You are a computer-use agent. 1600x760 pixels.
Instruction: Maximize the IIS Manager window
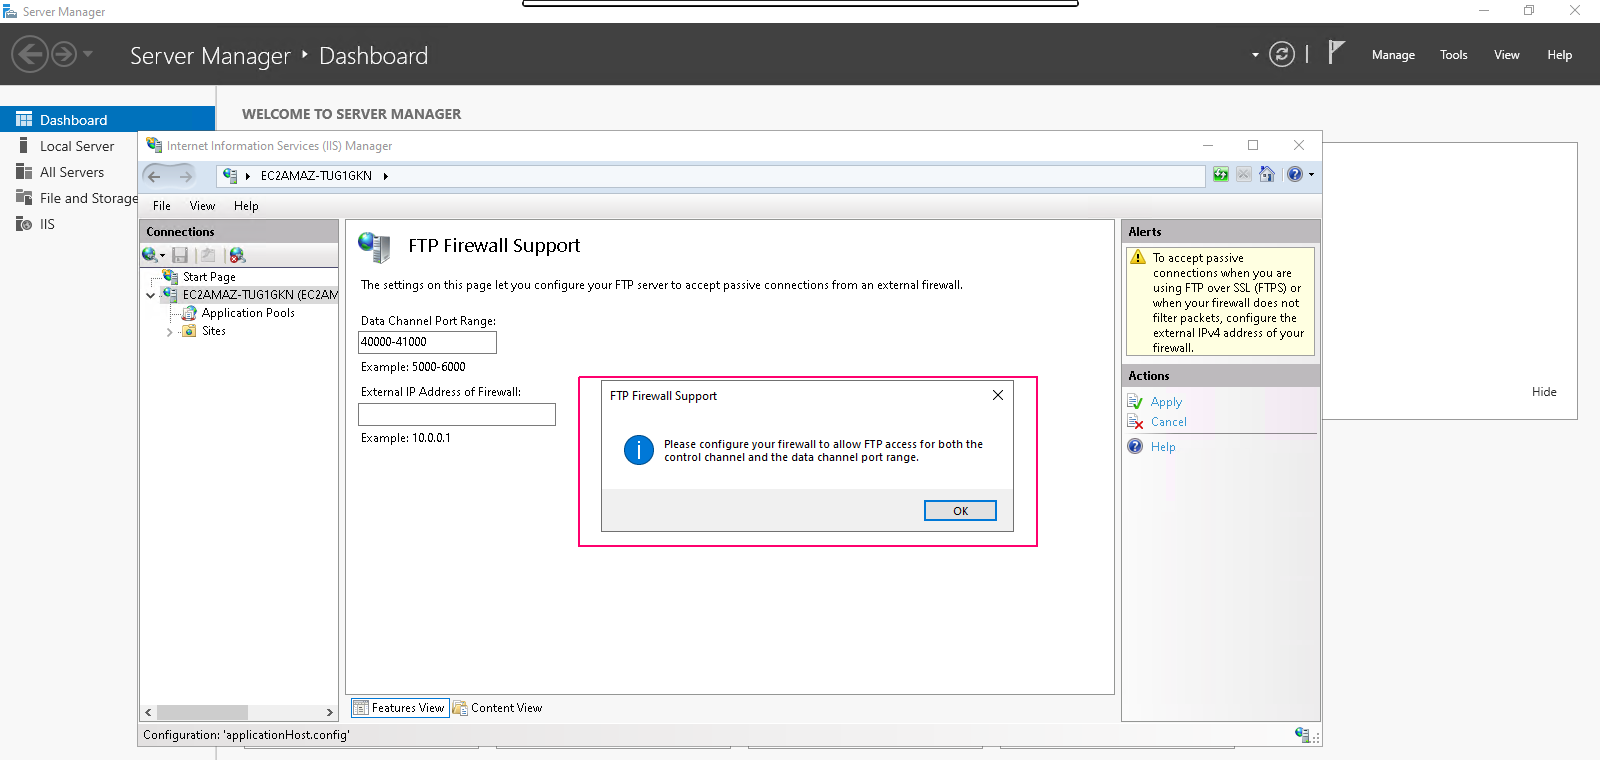(x=1253, y=145)
